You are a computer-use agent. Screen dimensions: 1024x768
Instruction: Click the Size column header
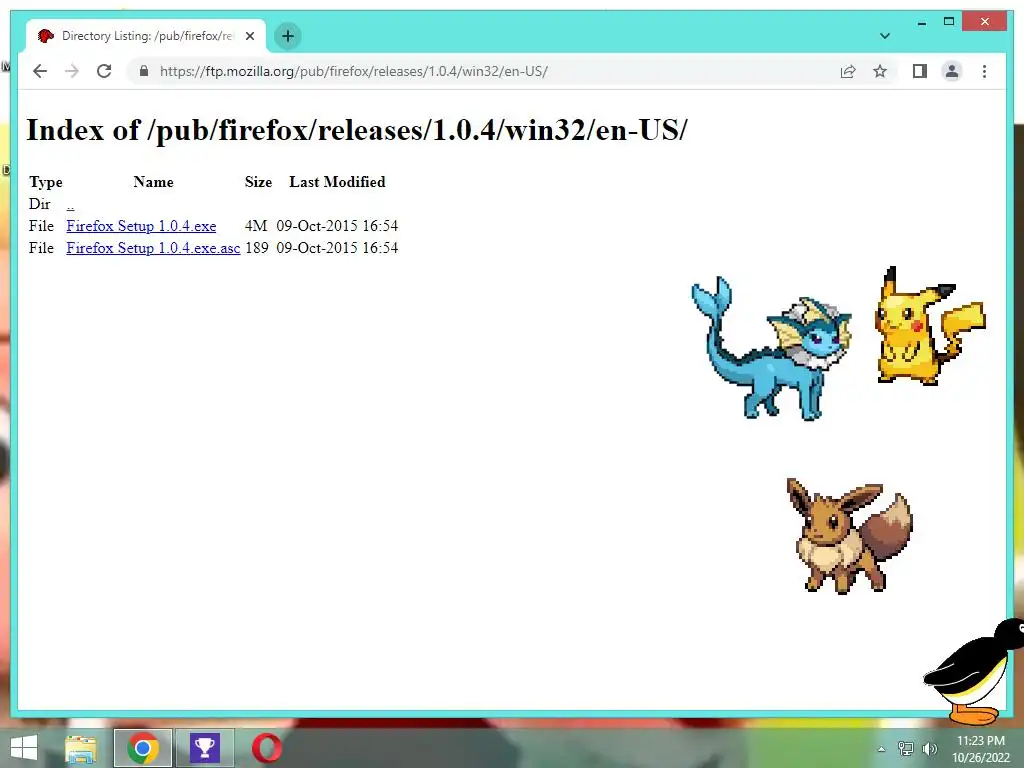point(259,182)
